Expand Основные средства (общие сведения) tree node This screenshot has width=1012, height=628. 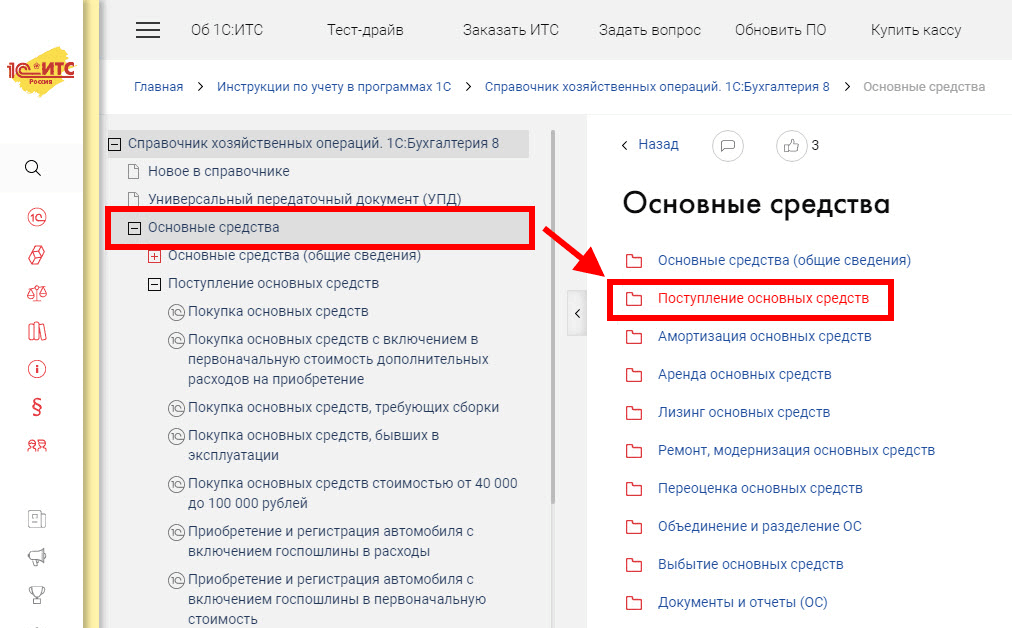(154, 257)
